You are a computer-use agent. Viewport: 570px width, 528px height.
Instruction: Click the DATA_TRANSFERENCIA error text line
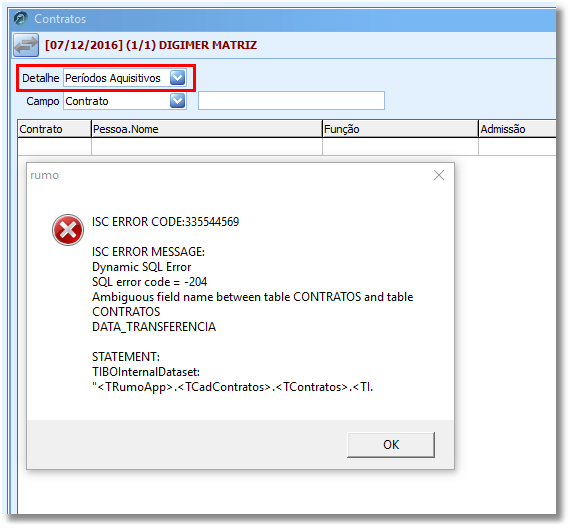[154, 327]
